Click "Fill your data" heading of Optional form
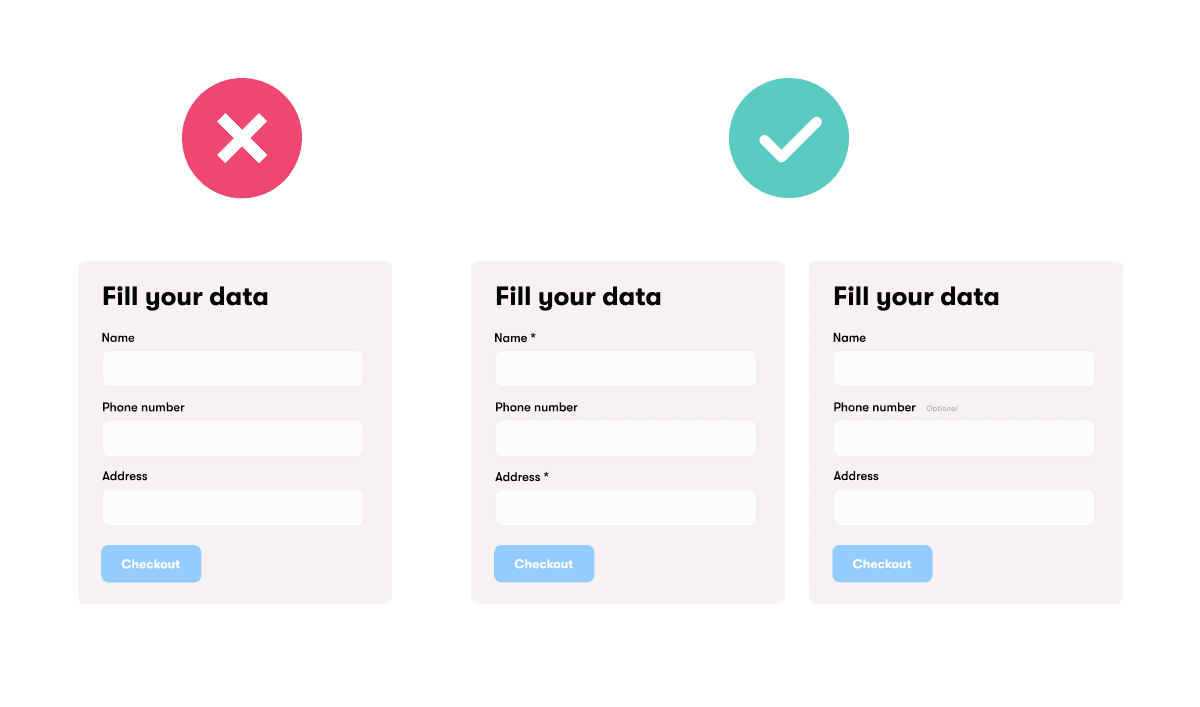Image resolution: width=1200 pixels, height=707 pixels. [916, 297]
